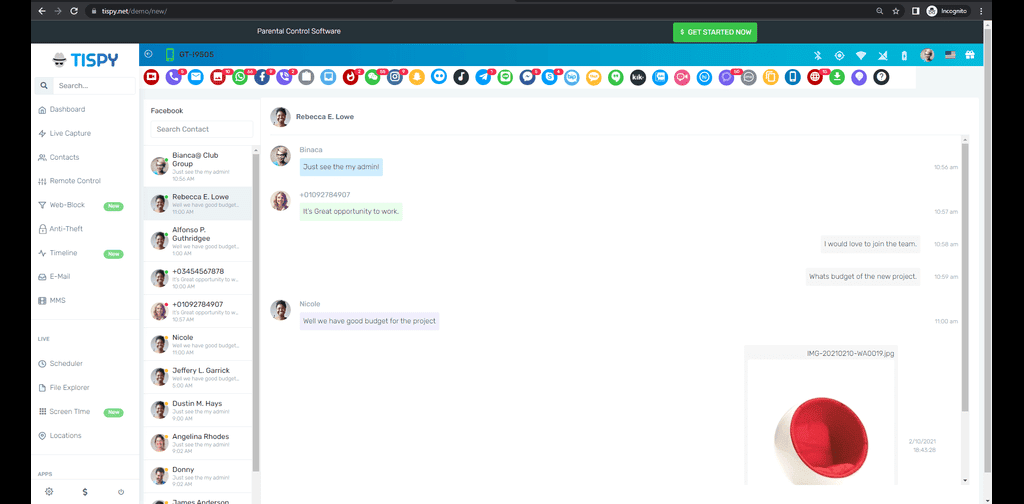Open the LINE messenger icon
Viewport: 1024px width, 504px height.
click(x=505, y=77)
